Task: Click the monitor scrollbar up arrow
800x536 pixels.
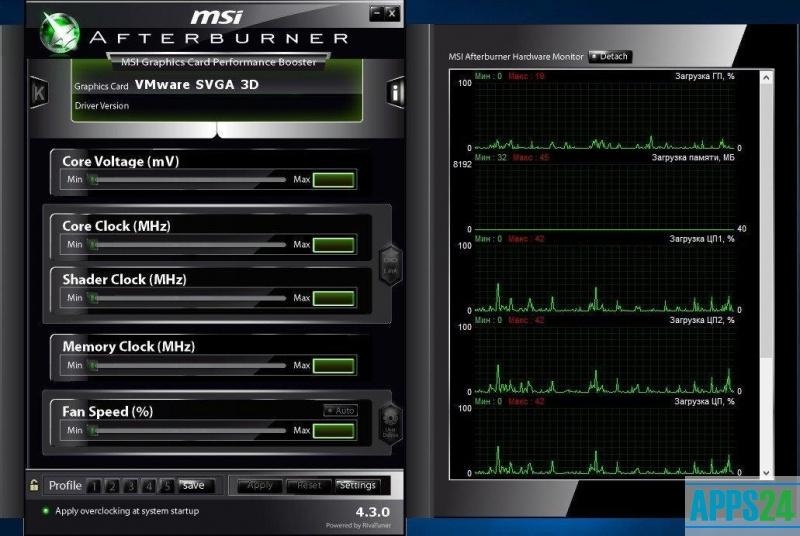Action: point(766,78)
